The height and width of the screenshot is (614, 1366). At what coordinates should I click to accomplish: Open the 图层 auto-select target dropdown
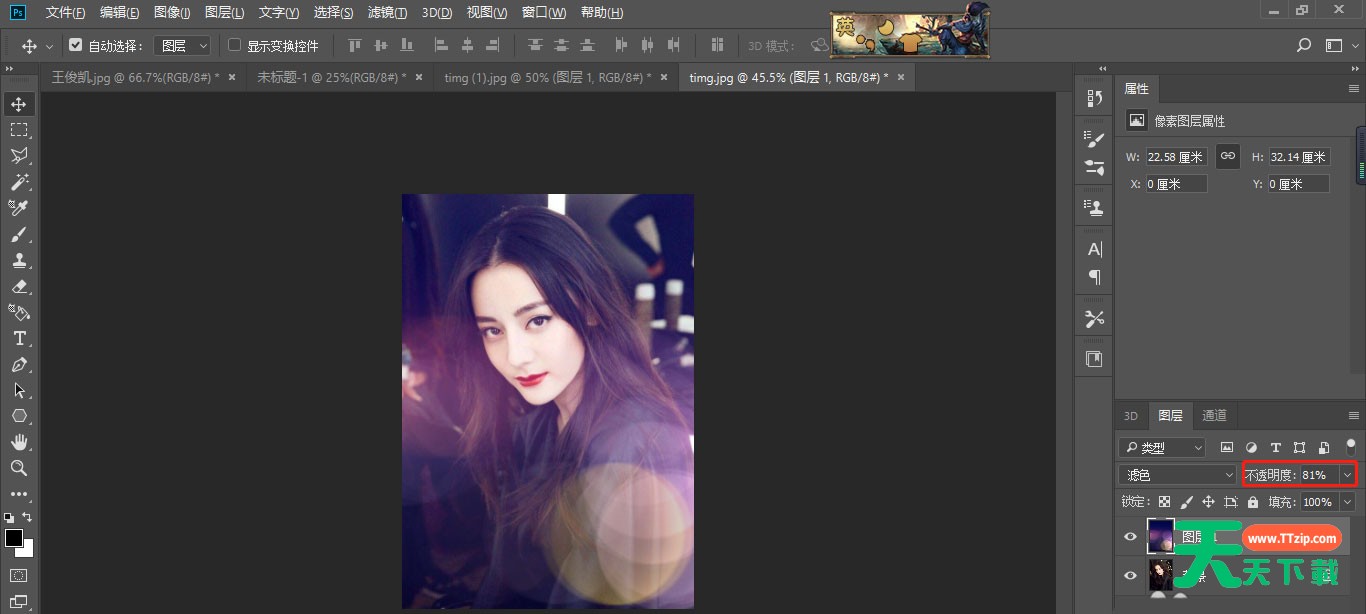pyautogui.click(x=183, y=46)
